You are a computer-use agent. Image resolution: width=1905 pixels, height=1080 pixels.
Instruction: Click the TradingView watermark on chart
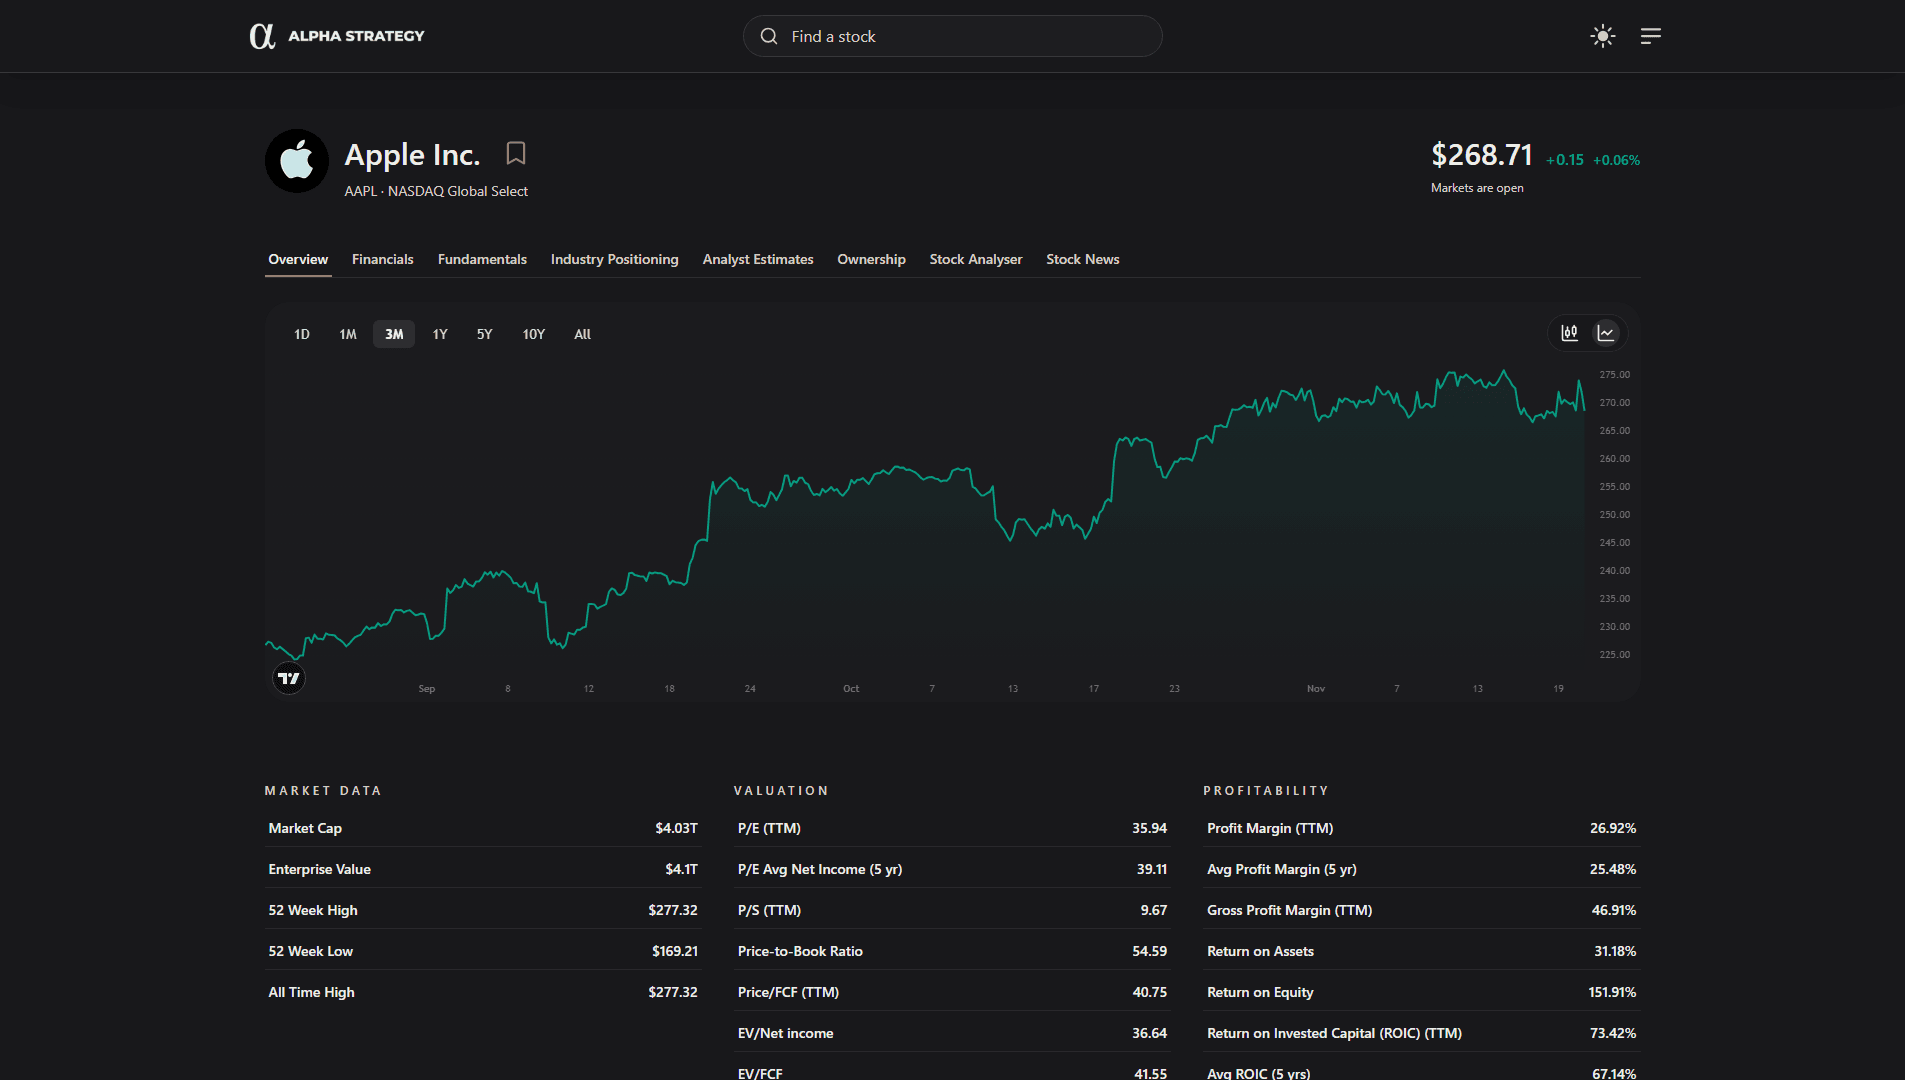289,677
